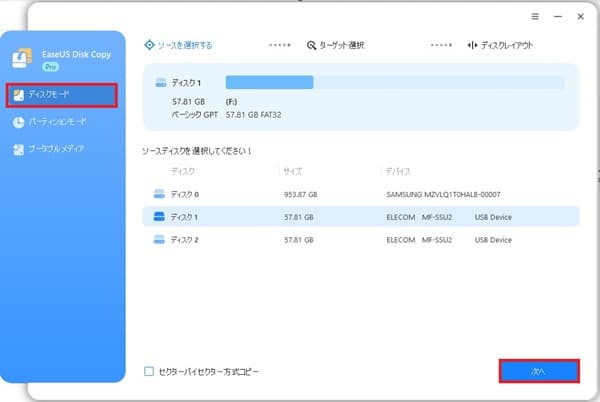
Task: Close the EaseUS Disk Copy window
Action: [x=580, y=16]
